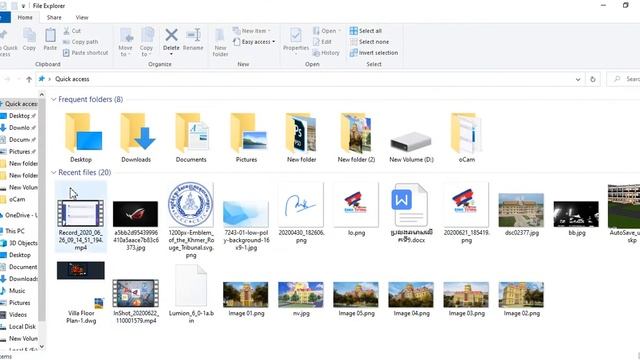
Task: Open 3D Objects in navigation pane
Action: 19,243
